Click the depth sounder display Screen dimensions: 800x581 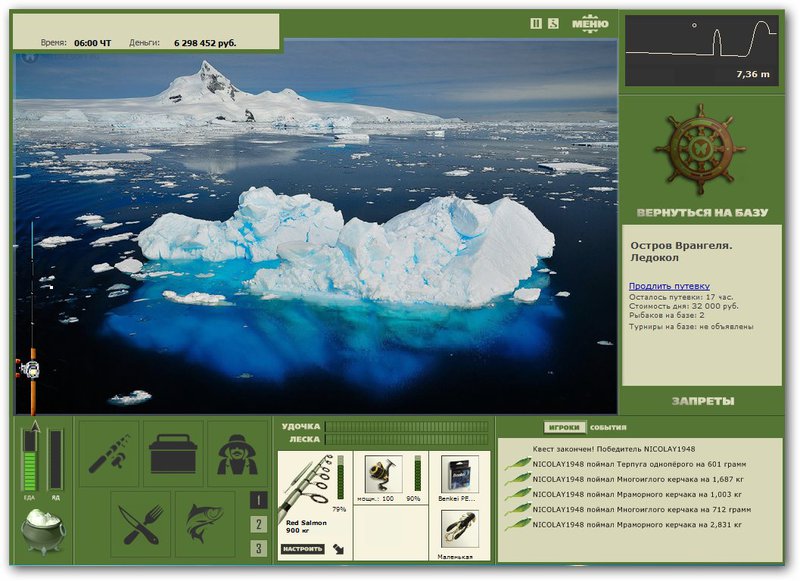(702, 50)
